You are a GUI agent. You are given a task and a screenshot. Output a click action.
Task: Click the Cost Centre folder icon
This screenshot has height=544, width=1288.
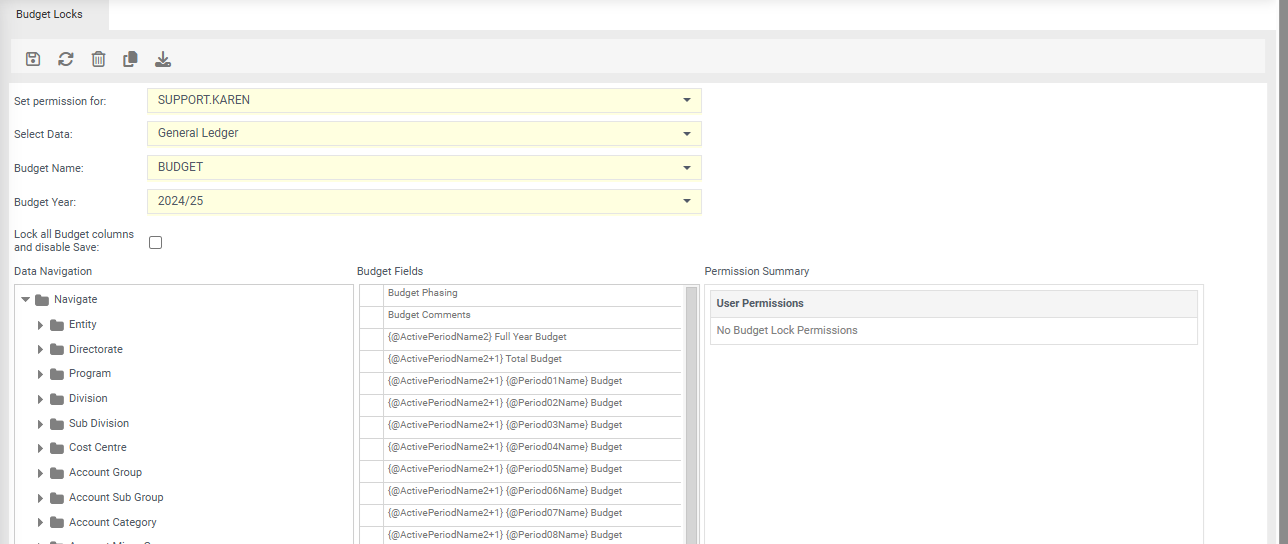pyautogui.click(x=57, y=448)
